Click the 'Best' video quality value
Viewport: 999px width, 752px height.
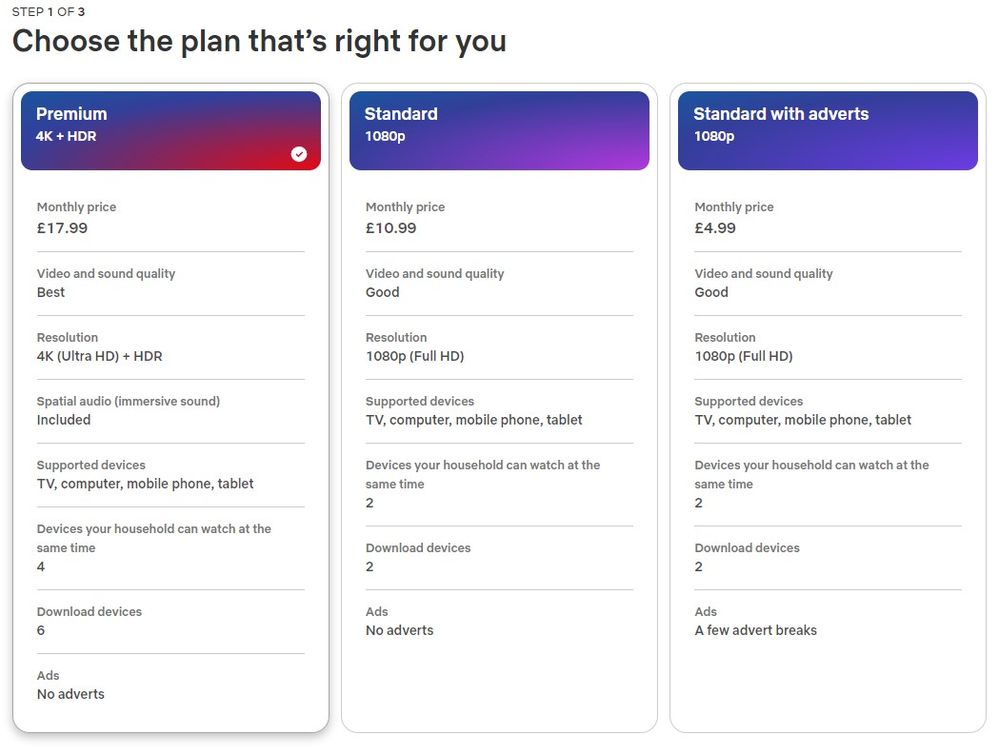tap(51, 293)
